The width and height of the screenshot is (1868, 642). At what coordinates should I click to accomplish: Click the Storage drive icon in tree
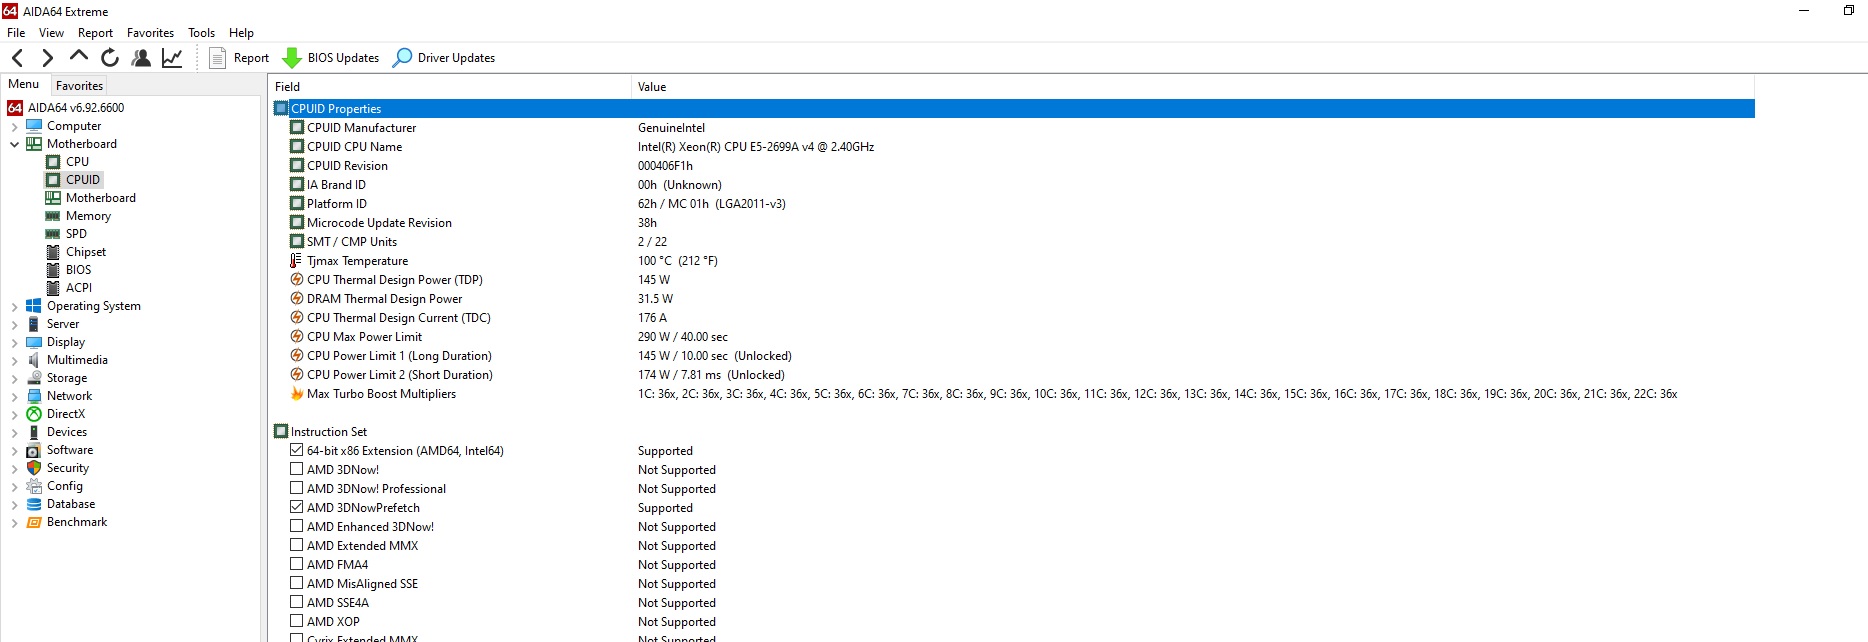[34, 378]
